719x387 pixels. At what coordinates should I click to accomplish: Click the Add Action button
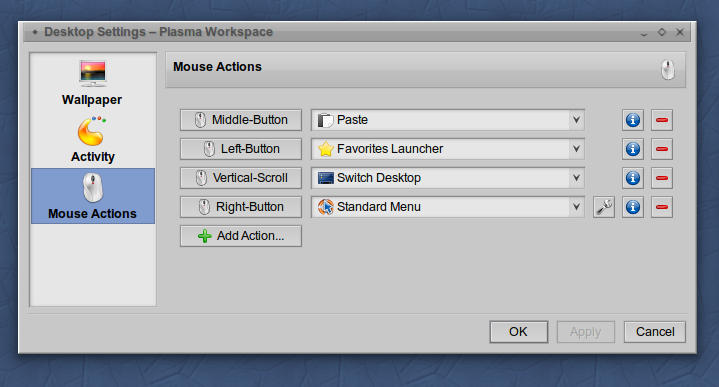point(241,236)
